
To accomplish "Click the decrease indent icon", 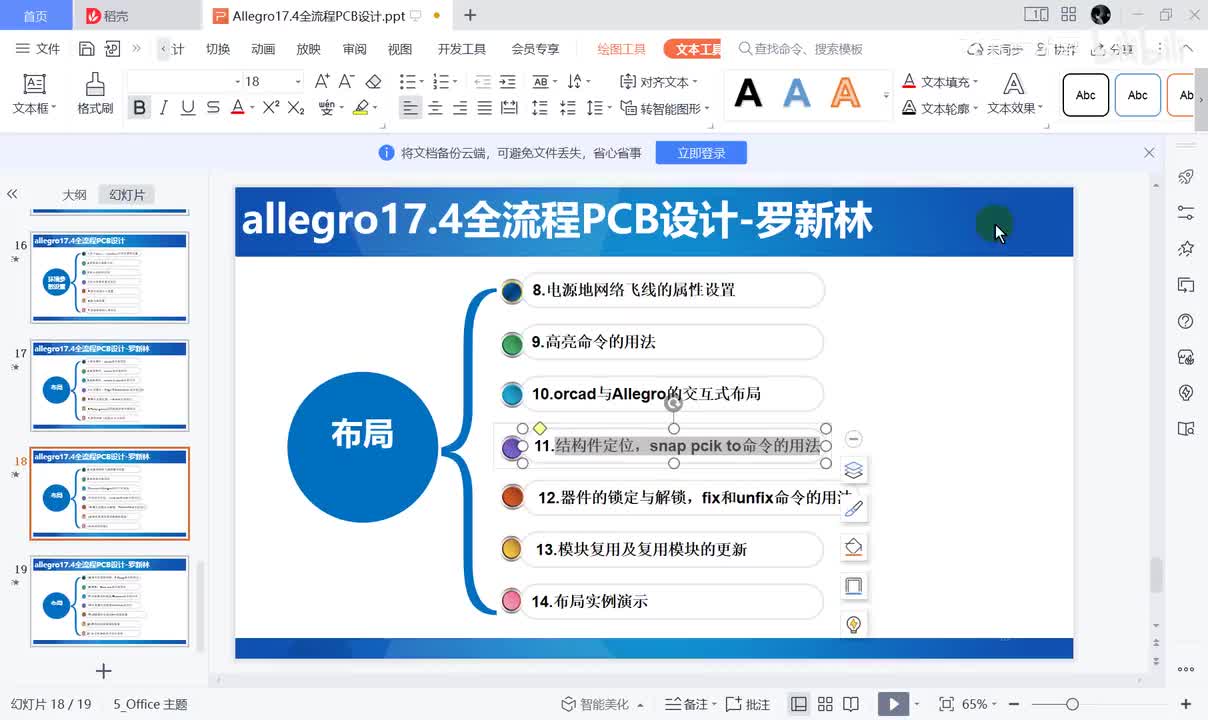I will [x=482, y=81].
